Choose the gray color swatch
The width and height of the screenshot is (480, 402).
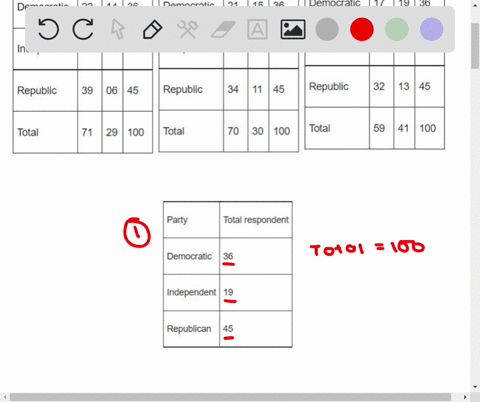pos(327,29)
